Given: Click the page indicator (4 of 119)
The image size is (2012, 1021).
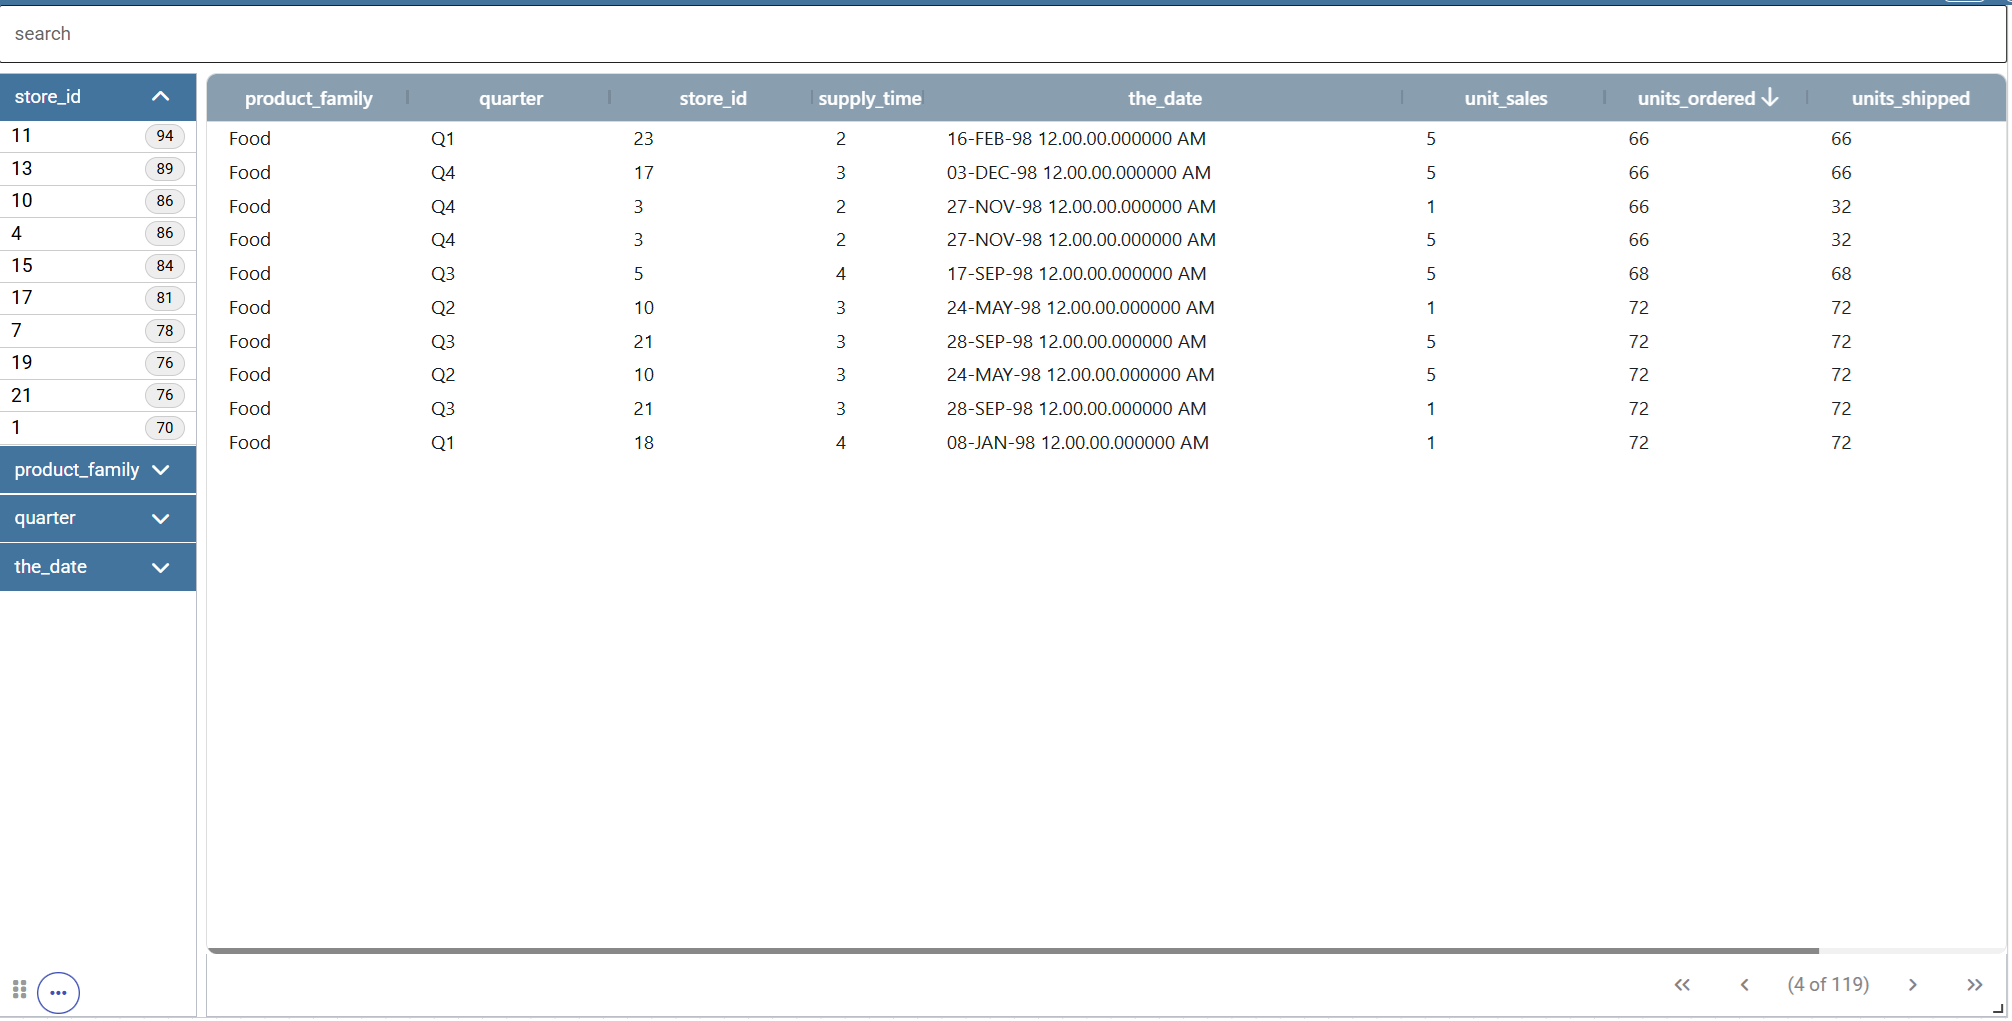Looking at the screenshot, I should point(1828,985).
